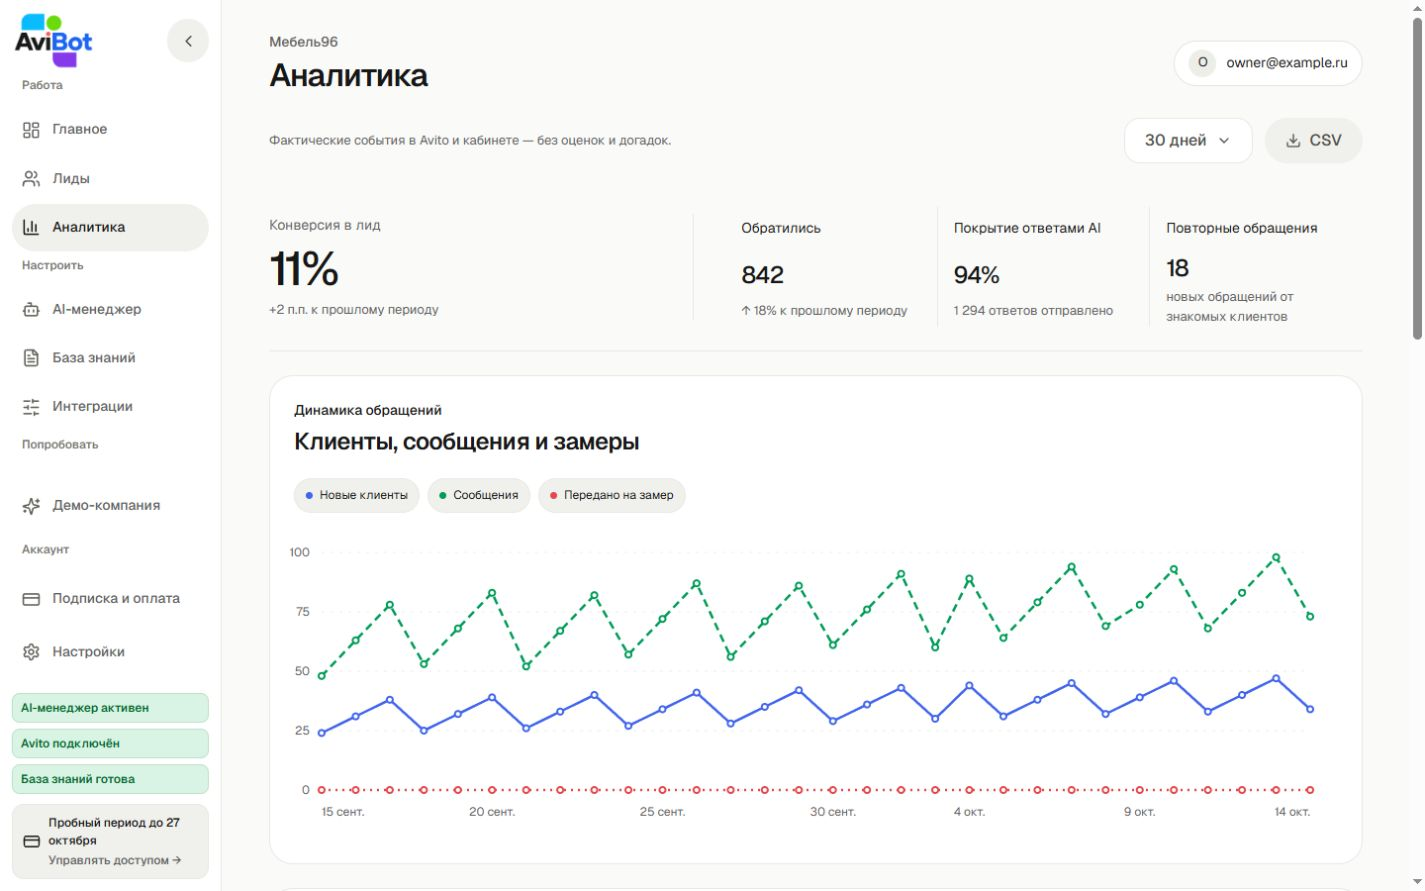Screen dimensions: 1425x891
Task: Click the 18 repeat requests value
Action: coord(1177,268)
